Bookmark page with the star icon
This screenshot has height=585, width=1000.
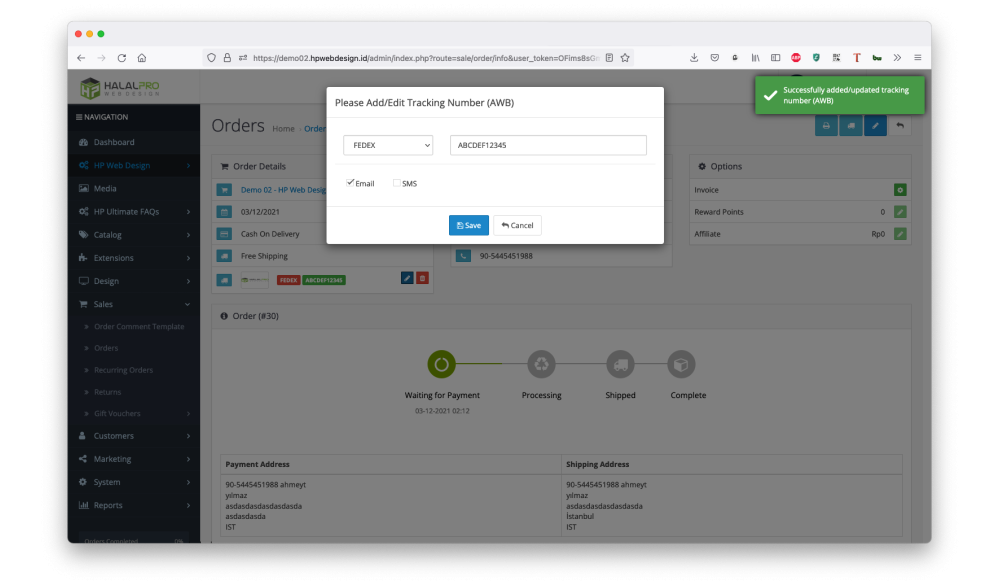[625, 58]
